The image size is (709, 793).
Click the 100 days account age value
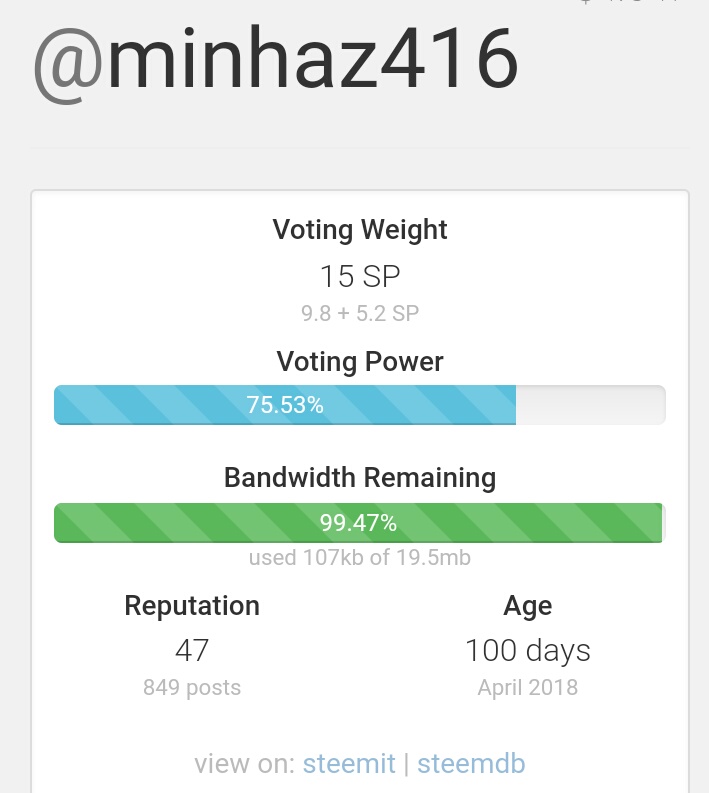coord(528,651)
